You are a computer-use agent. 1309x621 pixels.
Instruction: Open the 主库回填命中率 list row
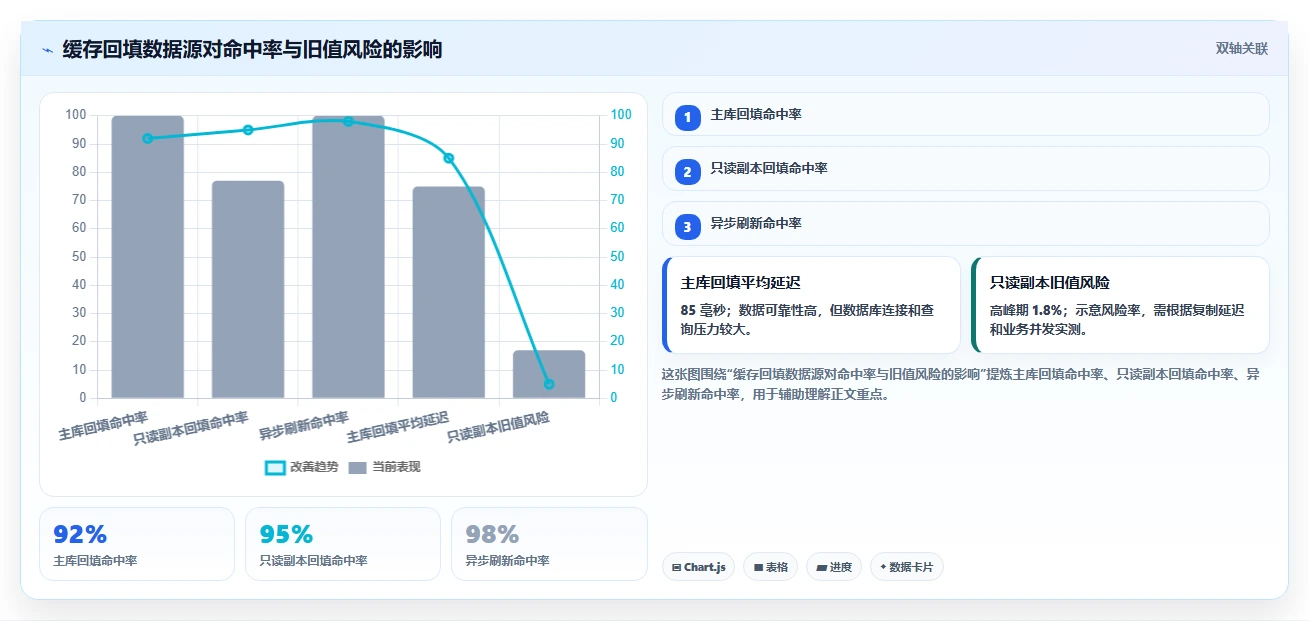tap(965, 114)
